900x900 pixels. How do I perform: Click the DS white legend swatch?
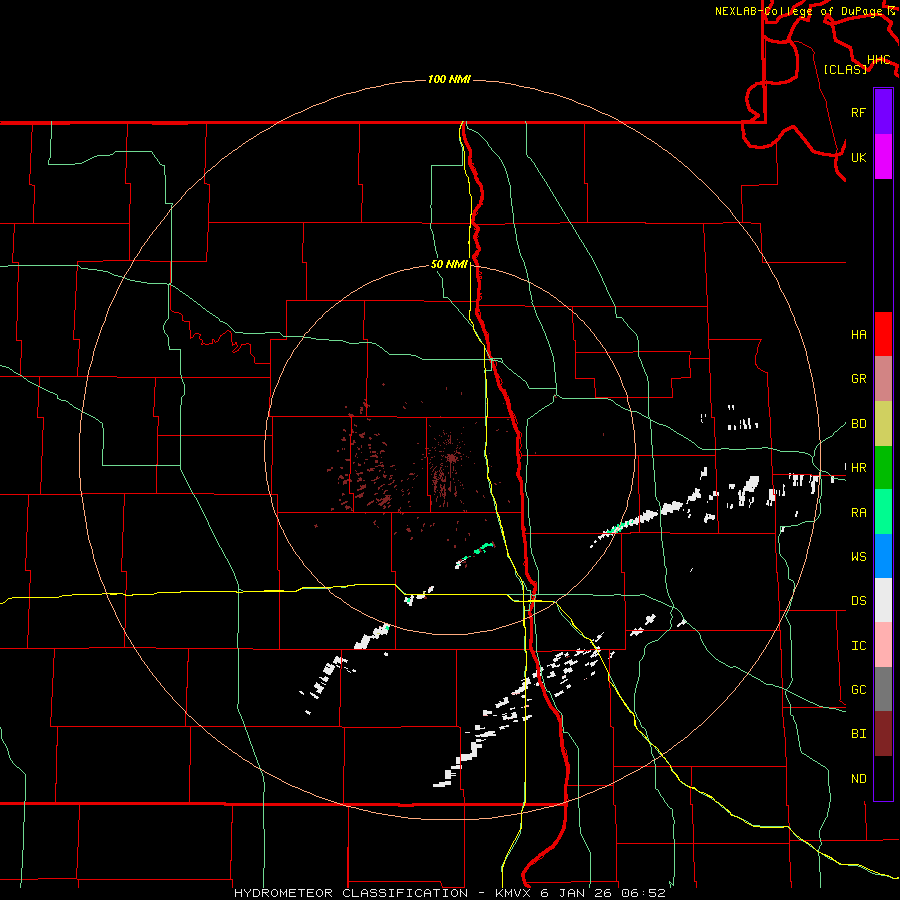(883, 600)
